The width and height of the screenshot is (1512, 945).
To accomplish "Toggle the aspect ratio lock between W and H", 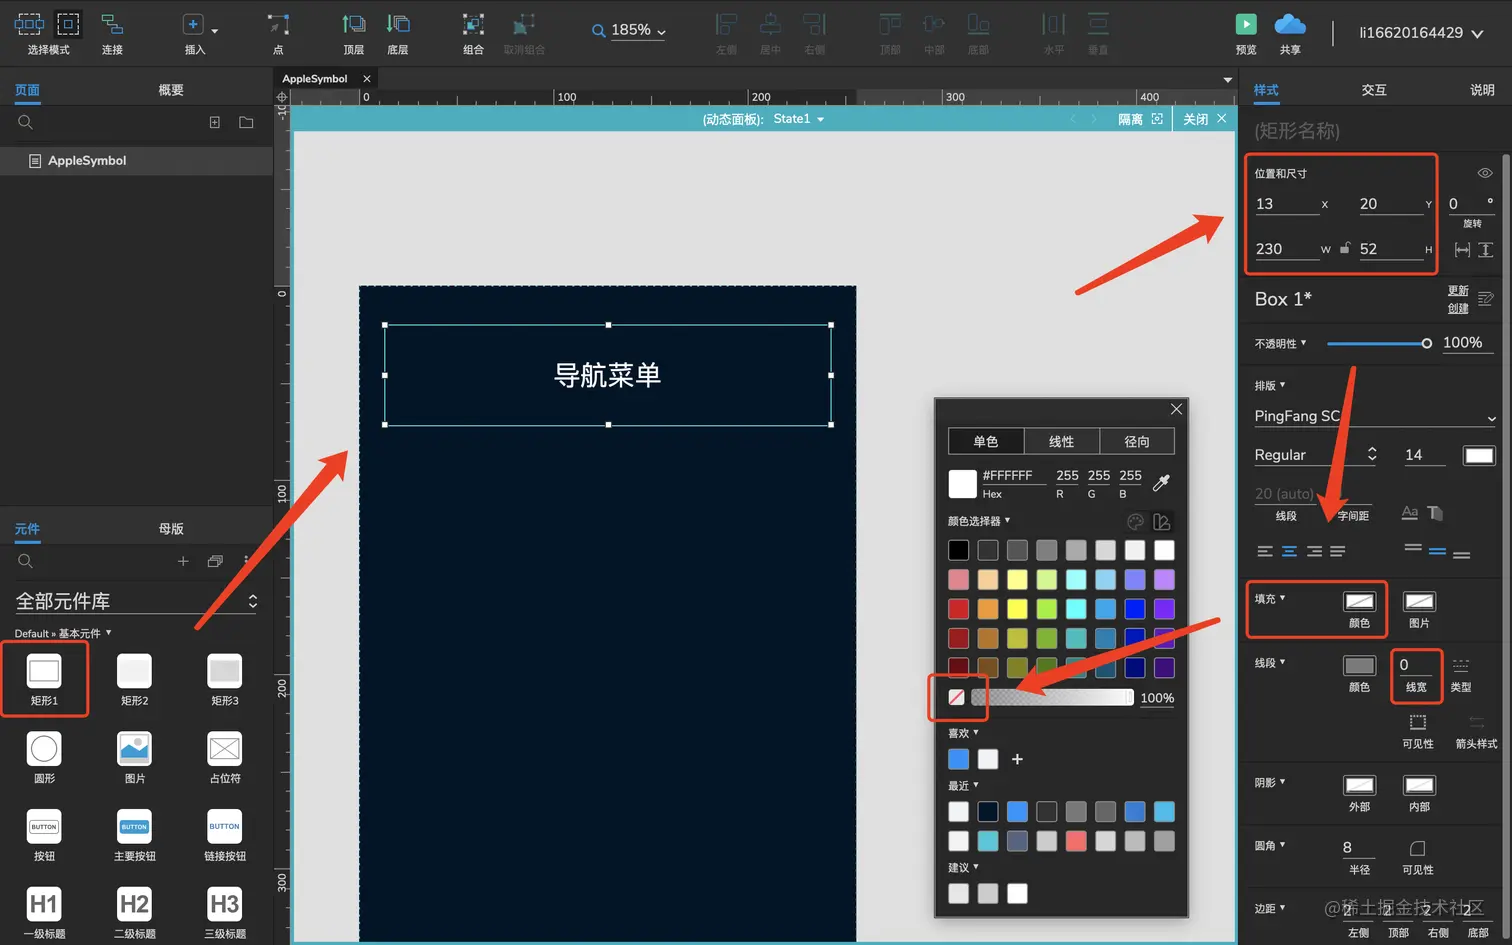I will pyautogui.click(x=1345, y=248).
